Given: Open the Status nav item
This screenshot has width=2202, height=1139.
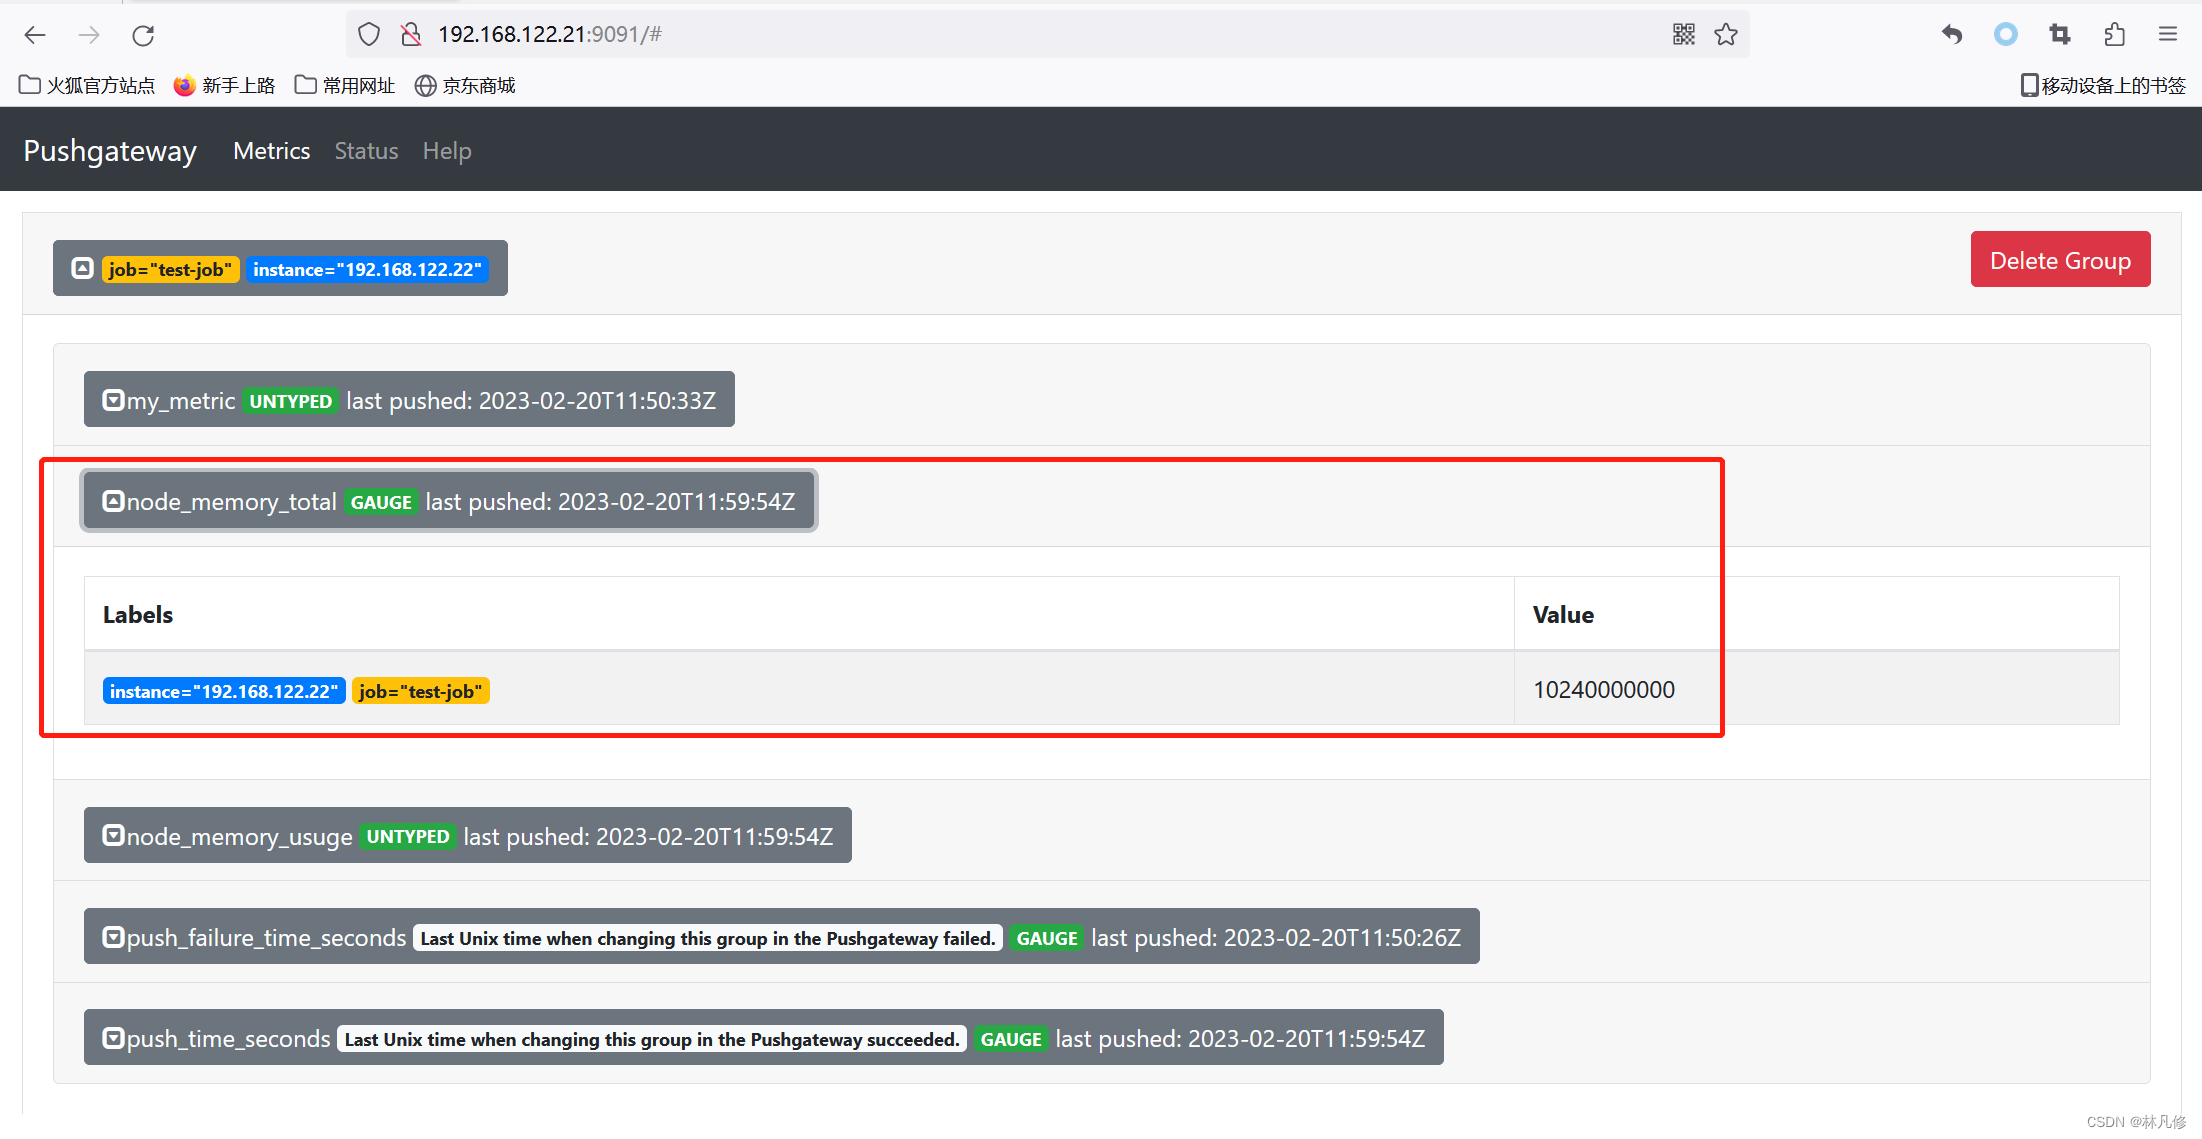Looking at the screenshot, I should pyautogui.click(x=366, y=151).
